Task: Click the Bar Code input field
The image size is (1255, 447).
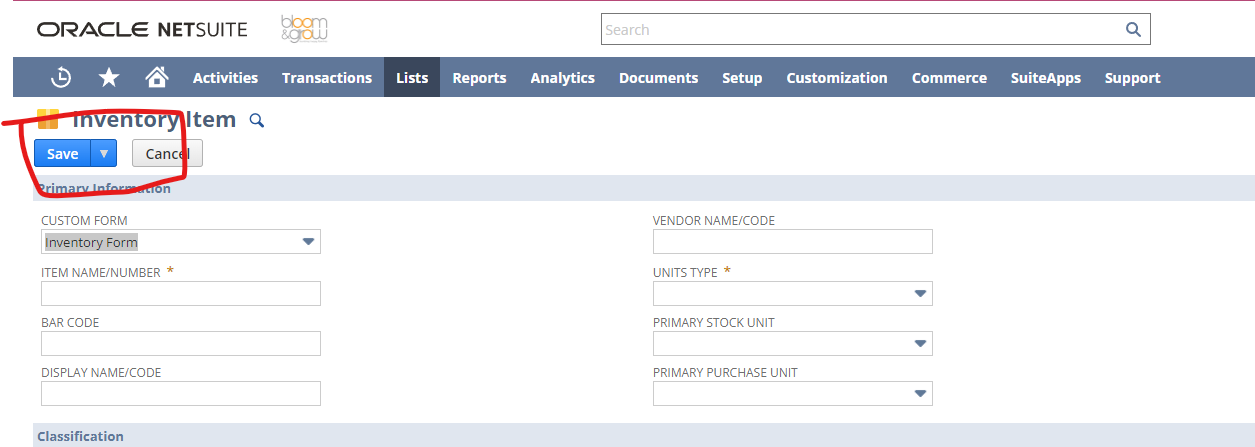Action: (x=181, y=344)
